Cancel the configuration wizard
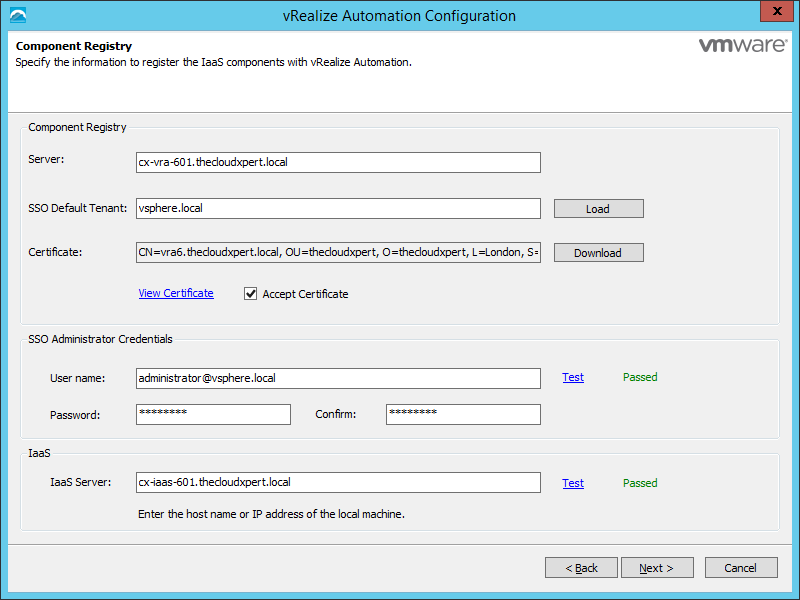This screenshot has width=800, height=600. click(x=741, y=568)
